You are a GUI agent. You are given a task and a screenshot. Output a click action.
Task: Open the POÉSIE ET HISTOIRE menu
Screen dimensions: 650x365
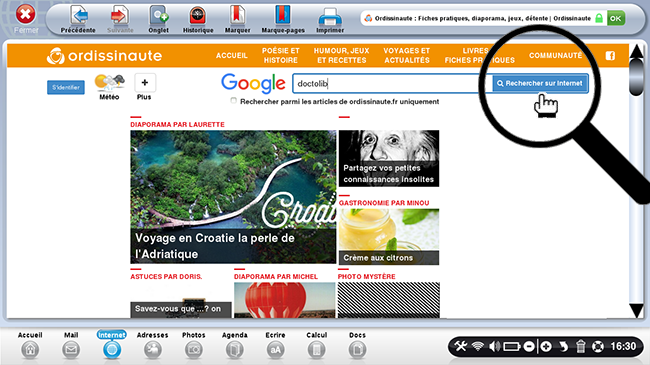(x=281, y=56)
